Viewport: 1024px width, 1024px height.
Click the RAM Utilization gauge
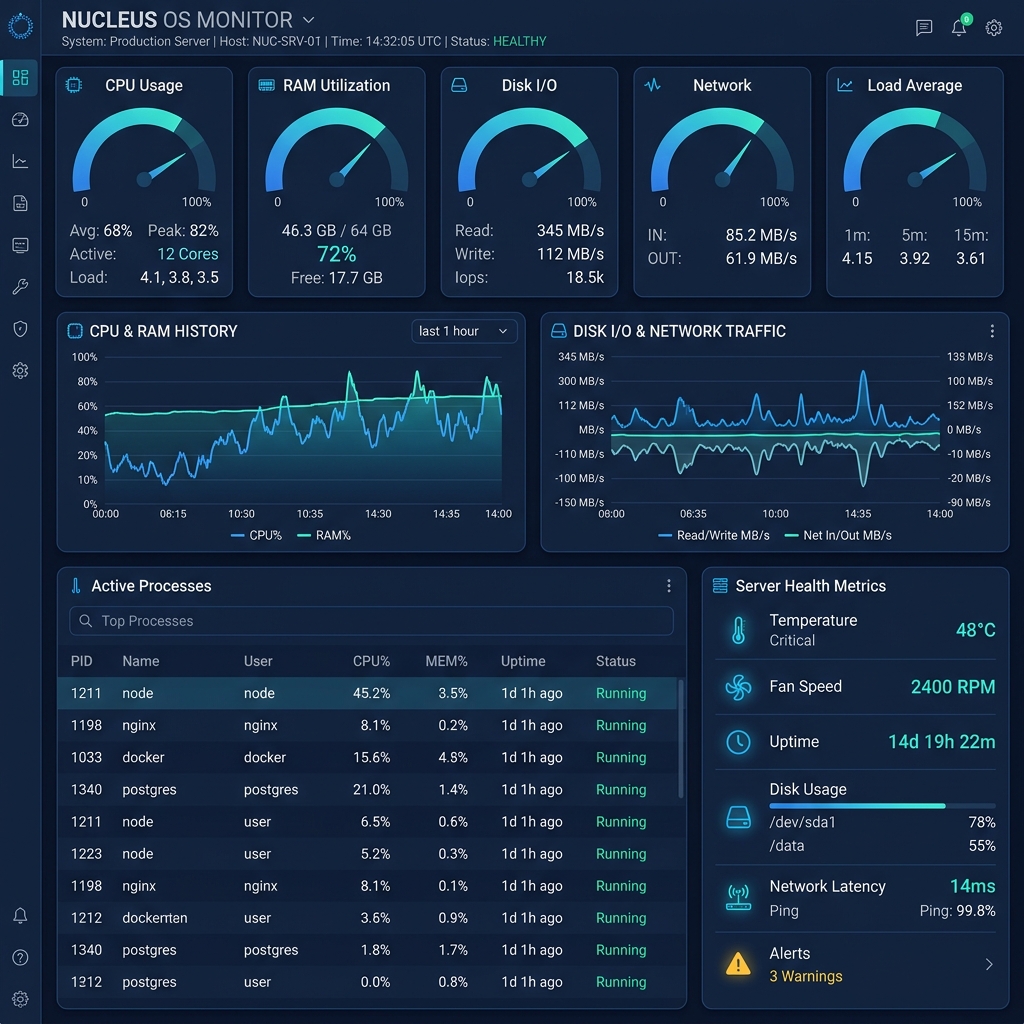(x=336, y=150)
